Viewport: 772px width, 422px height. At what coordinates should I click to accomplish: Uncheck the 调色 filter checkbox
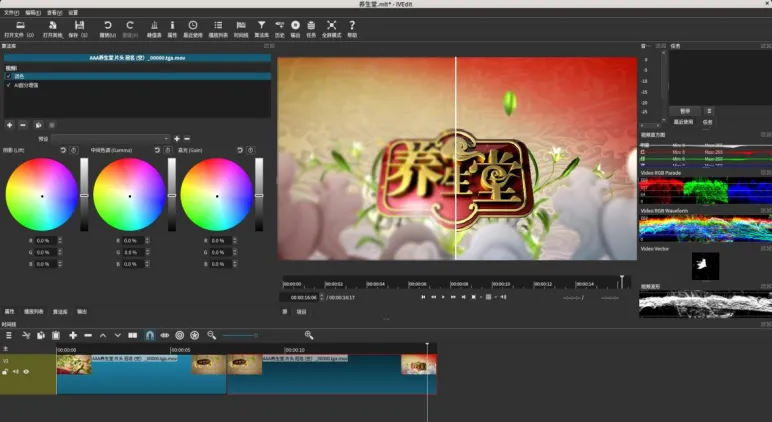[8, 76]
